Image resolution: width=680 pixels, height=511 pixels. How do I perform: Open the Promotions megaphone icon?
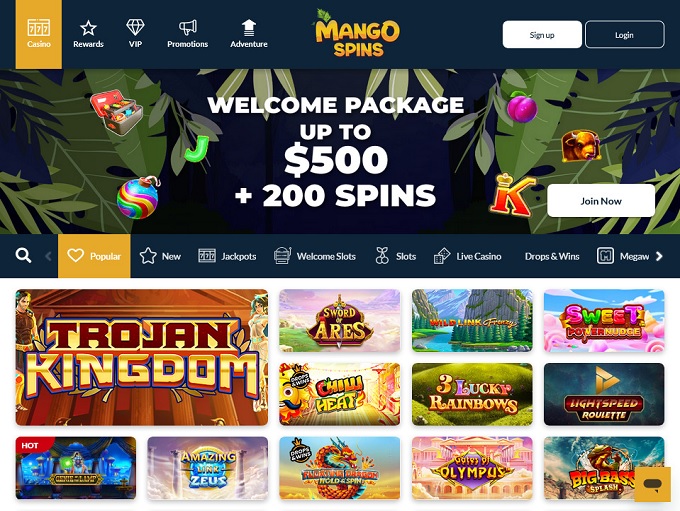187,28
